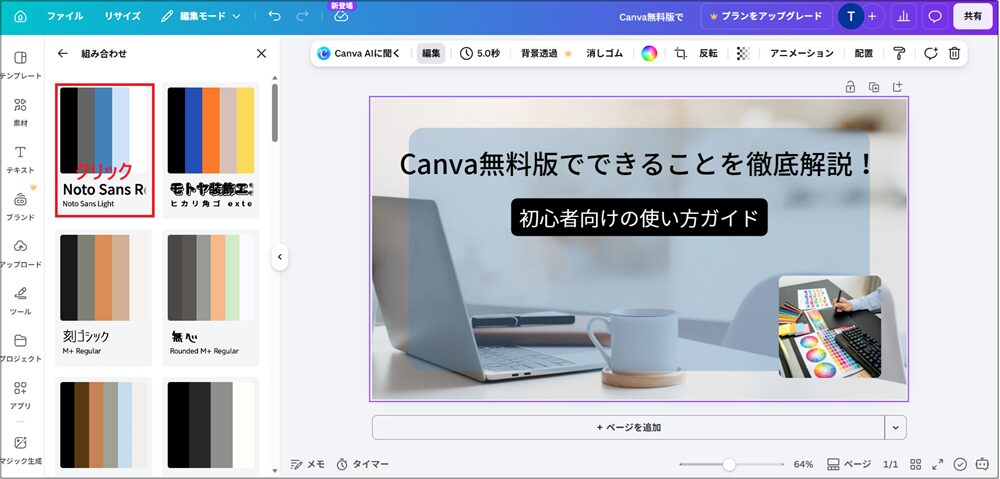Open 配置 position options
This screenshot has width=1000, height=479.
point(864,54)
